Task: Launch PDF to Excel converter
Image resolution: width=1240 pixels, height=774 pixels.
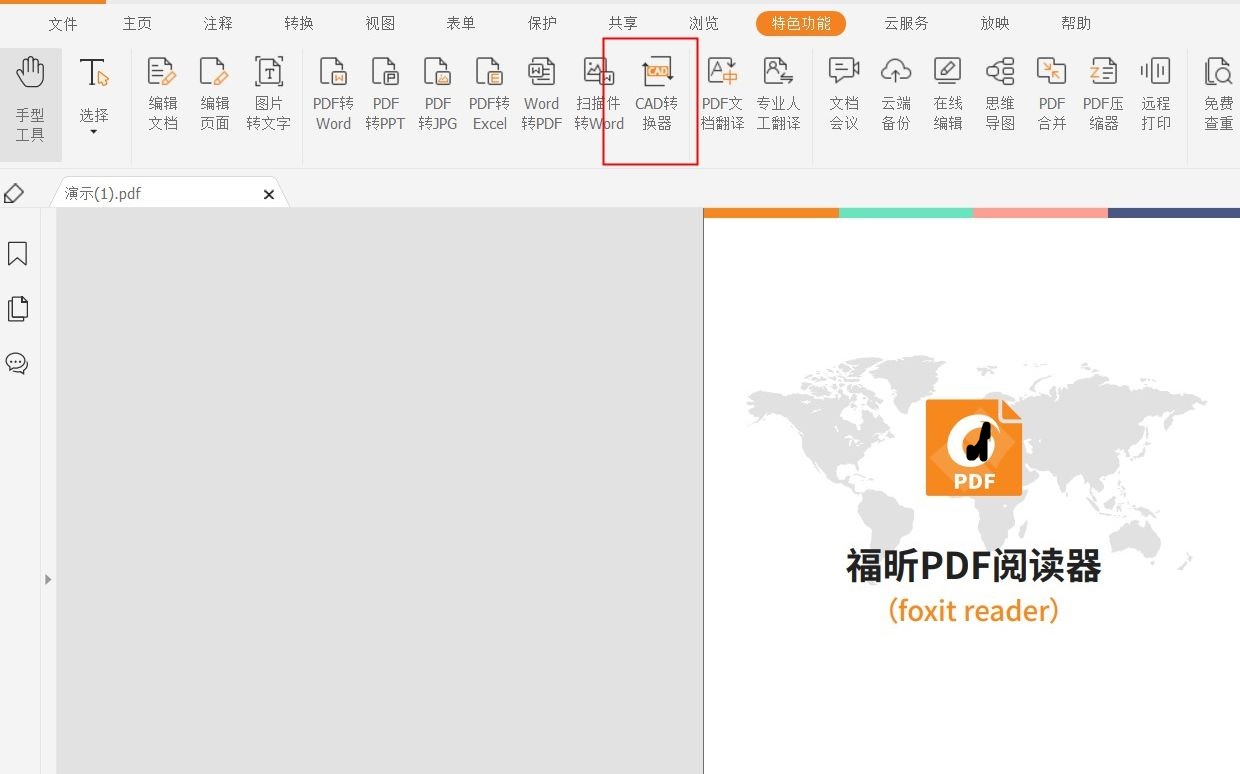Action: 490,95
